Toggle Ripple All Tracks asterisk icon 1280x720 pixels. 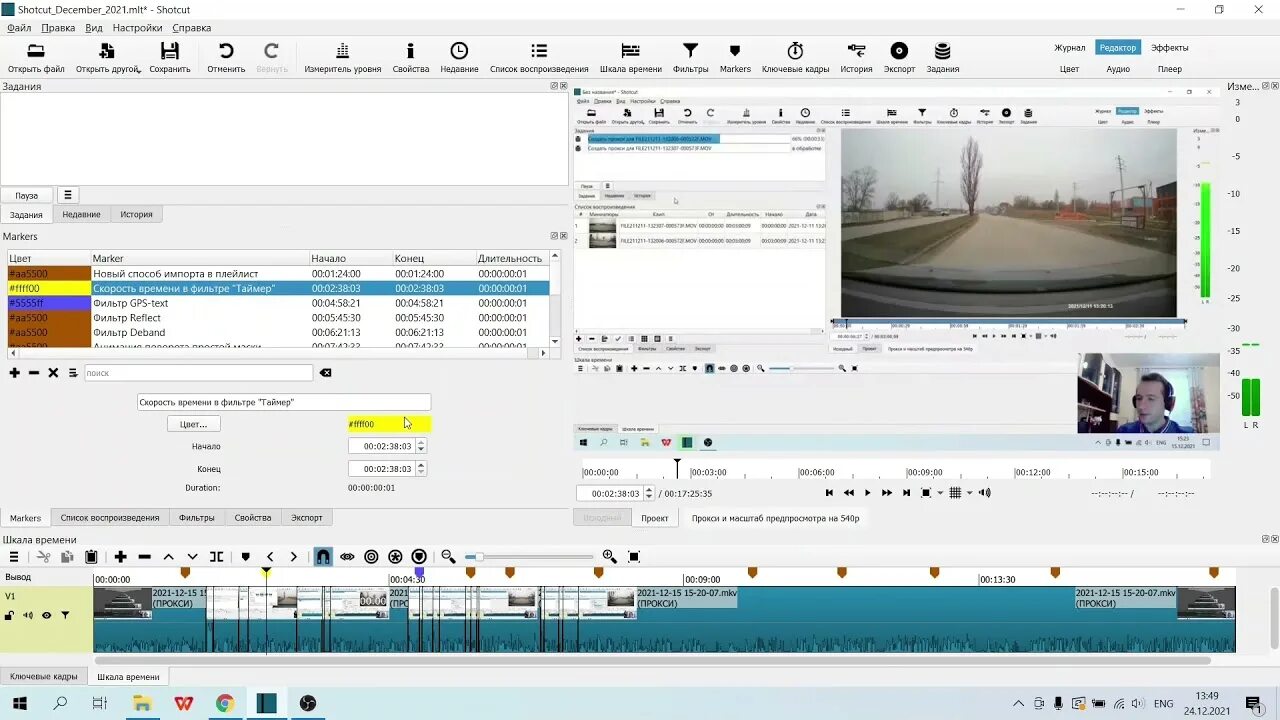click(395, 557)
